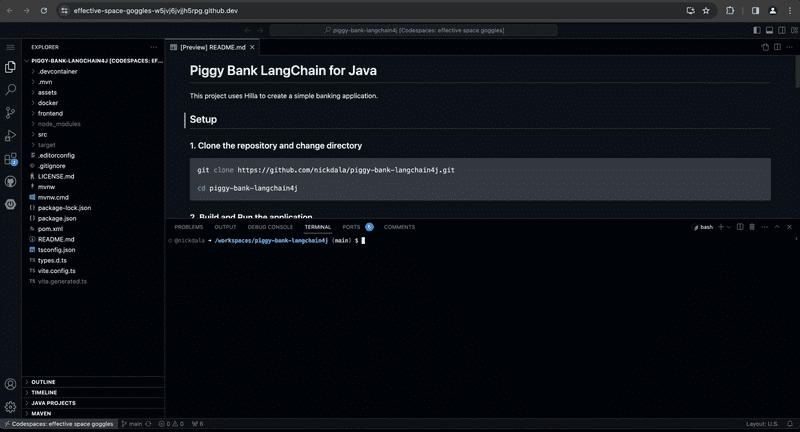The width and height of the screenshot is (800, 432).
Task: Open terminal panel more actions
Action: tap(764, 227)
